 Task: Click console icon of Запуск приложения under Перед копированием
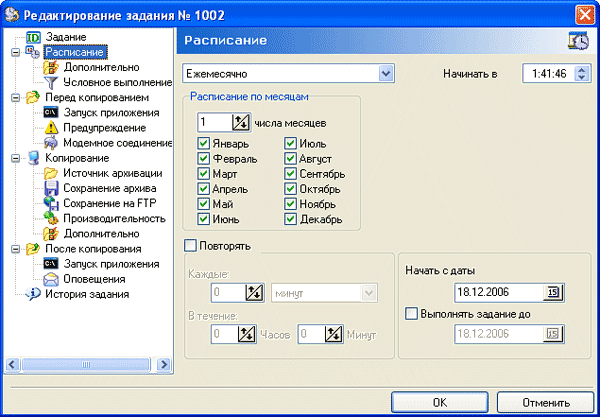click(x=51, y=113)
